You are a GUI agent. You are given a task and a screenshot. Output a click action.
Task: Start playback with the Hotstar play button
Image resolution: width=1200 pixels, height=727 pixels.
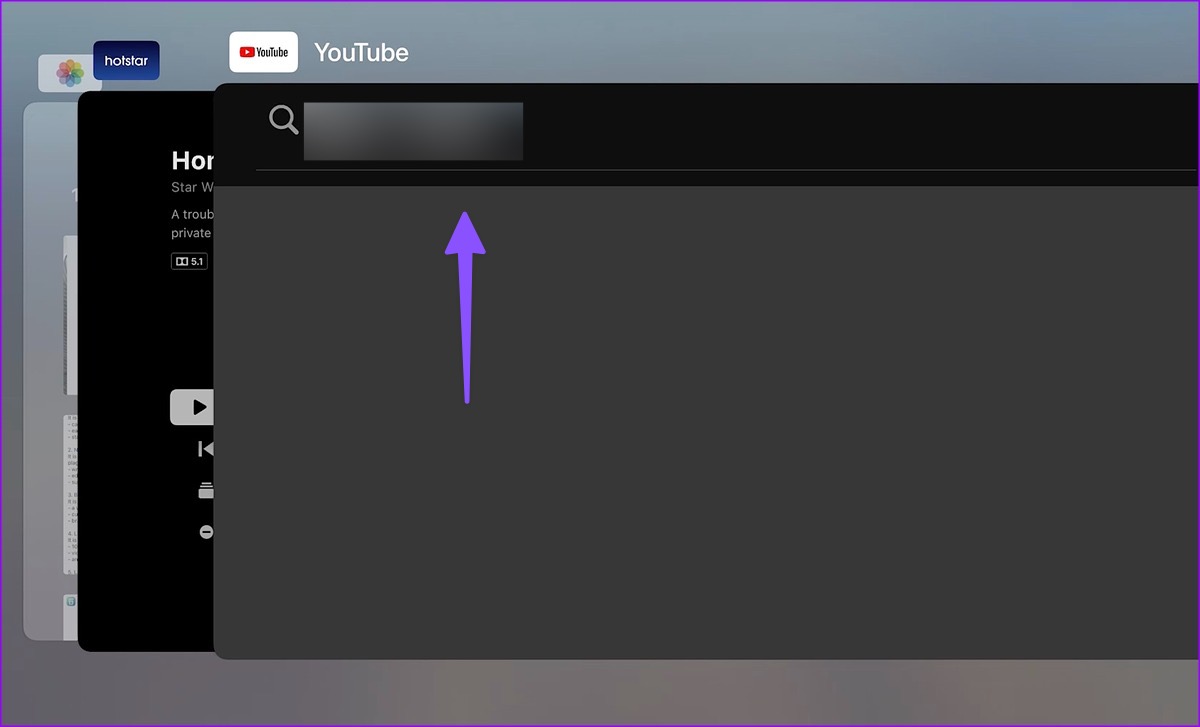(192, 407)
